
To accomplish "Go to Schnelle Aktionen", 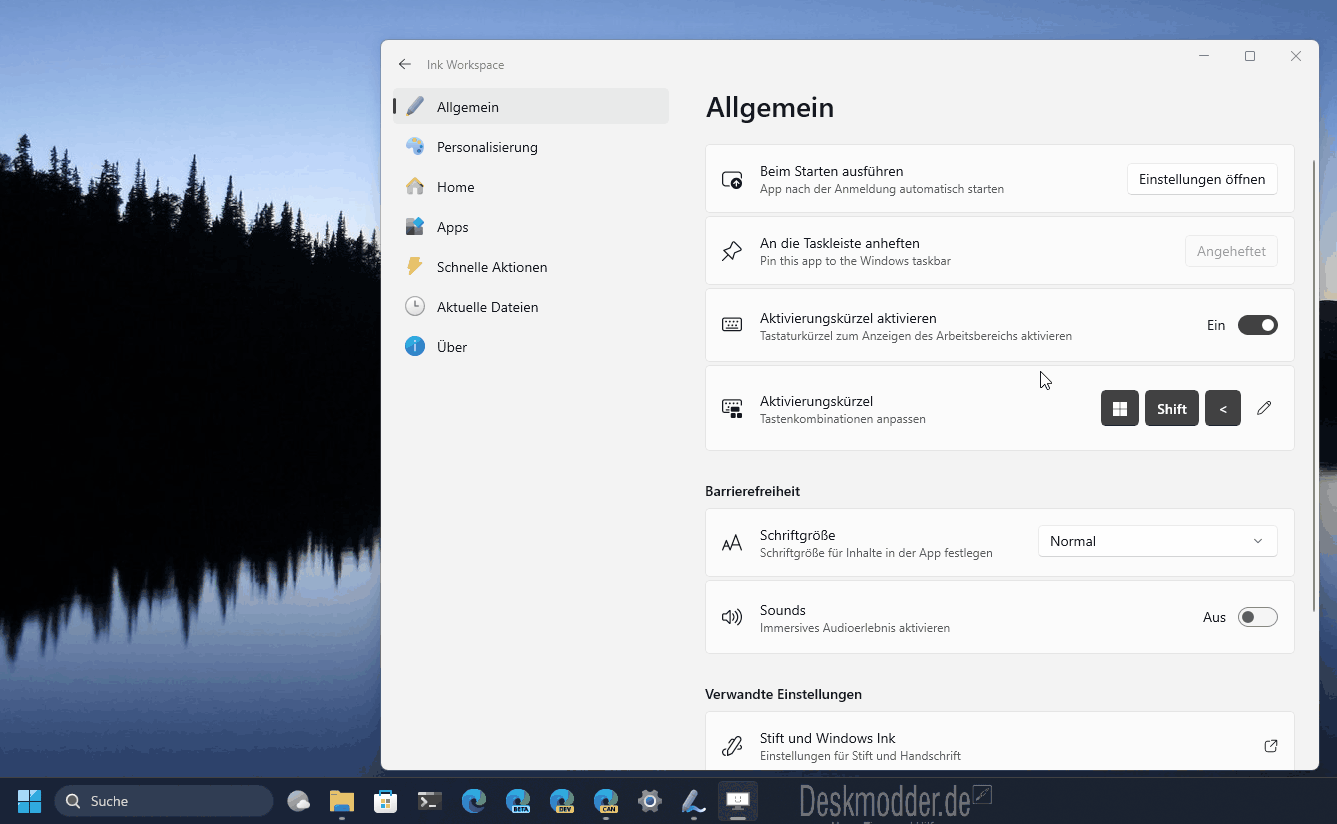I will coord(531,267).
